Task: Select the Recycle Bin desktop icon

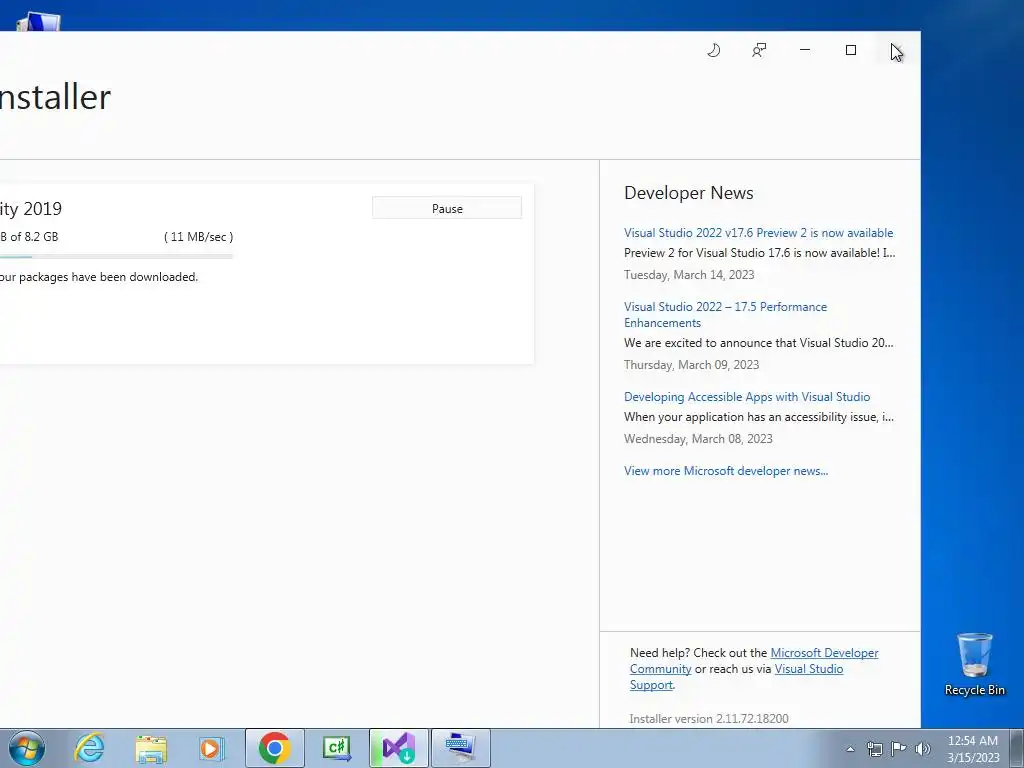Action: pos(974,664)
